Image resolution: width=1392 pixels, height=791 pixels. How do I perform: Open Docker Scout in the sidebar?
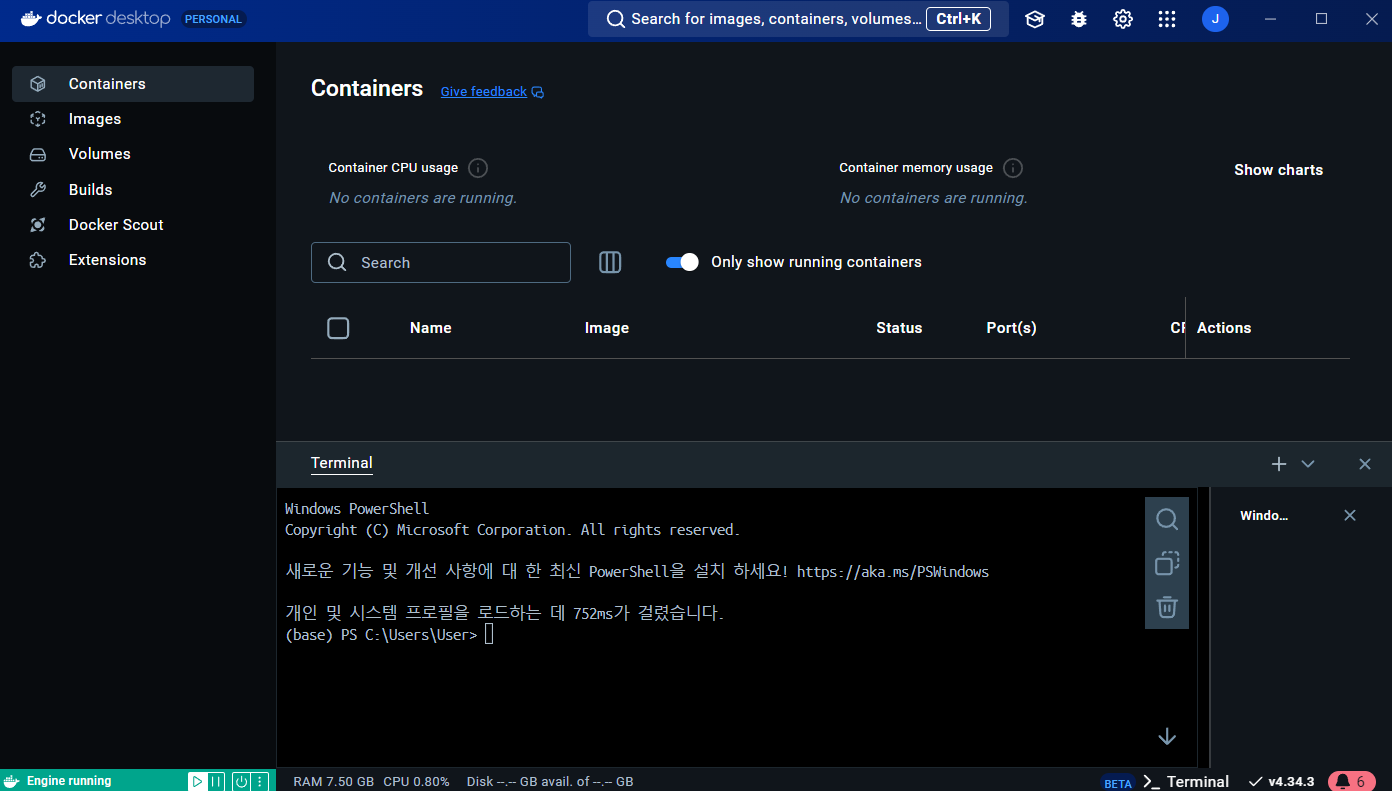[133, 225]
